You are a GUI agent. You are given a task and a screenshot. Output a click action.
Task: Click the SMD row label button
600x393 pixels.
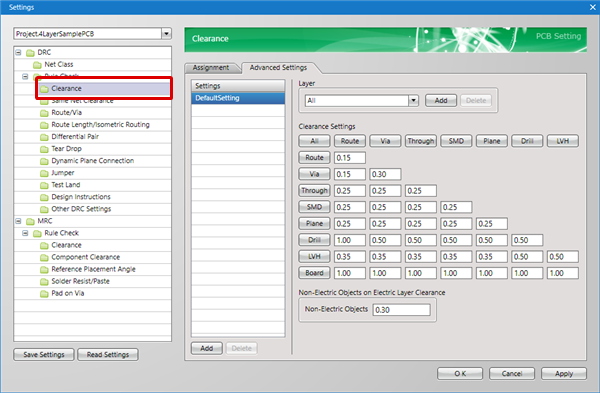(x=314, y=207)
